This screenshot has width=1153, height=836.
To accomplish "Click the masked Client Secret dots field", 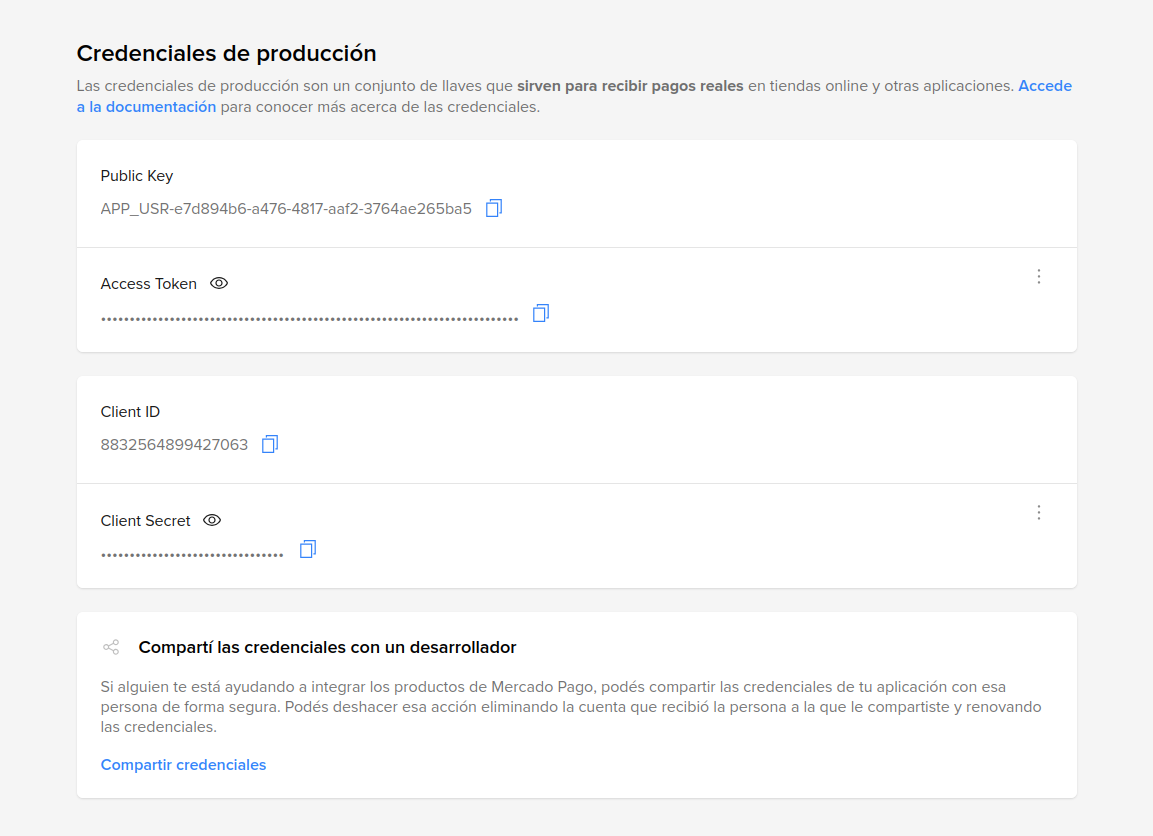I will [x=192, y=555].
